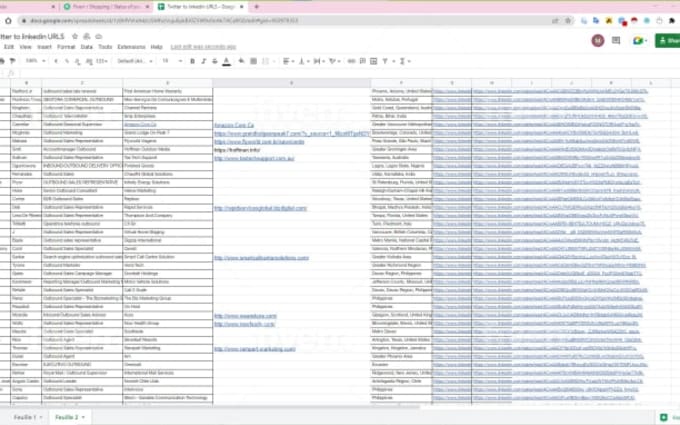The height and width of the screenshot is (425, 680).
Task: Switch to the Fiverr browser tab
Action: (x=107, y=7)
